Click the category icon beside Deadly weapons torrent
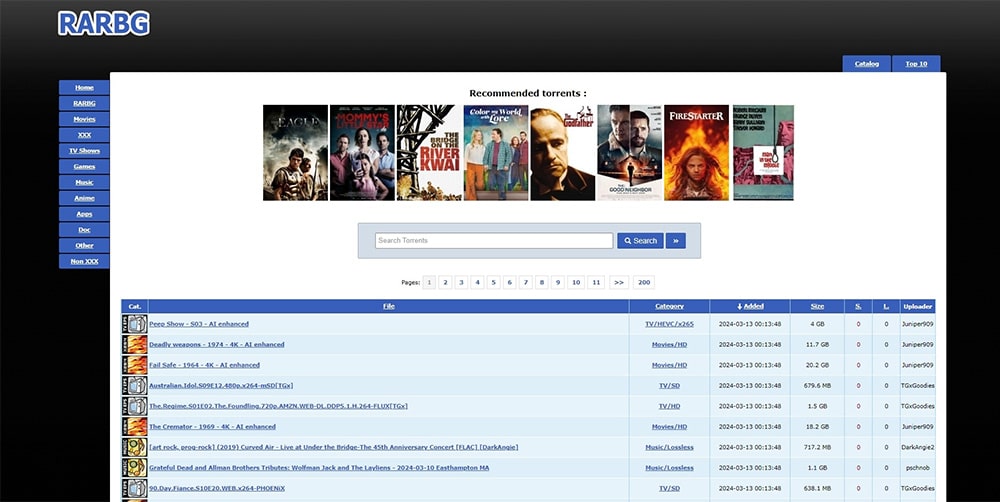 point(134,345)
